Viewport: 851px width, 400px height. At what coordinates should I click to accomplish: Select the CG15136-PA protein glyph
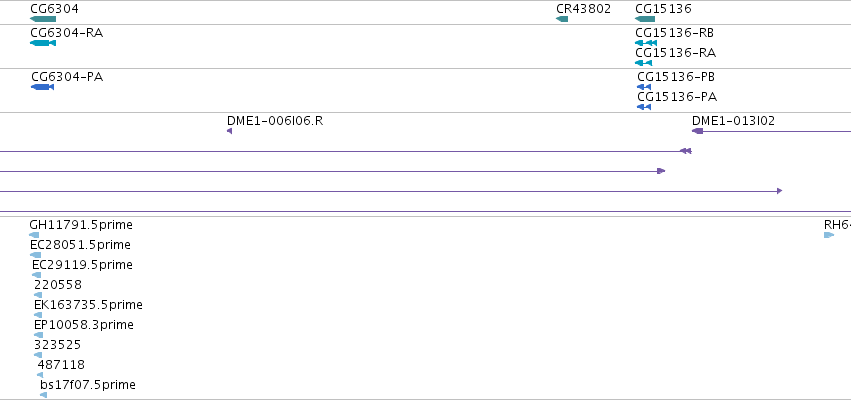pyautogui.click(x=644, y=107)
